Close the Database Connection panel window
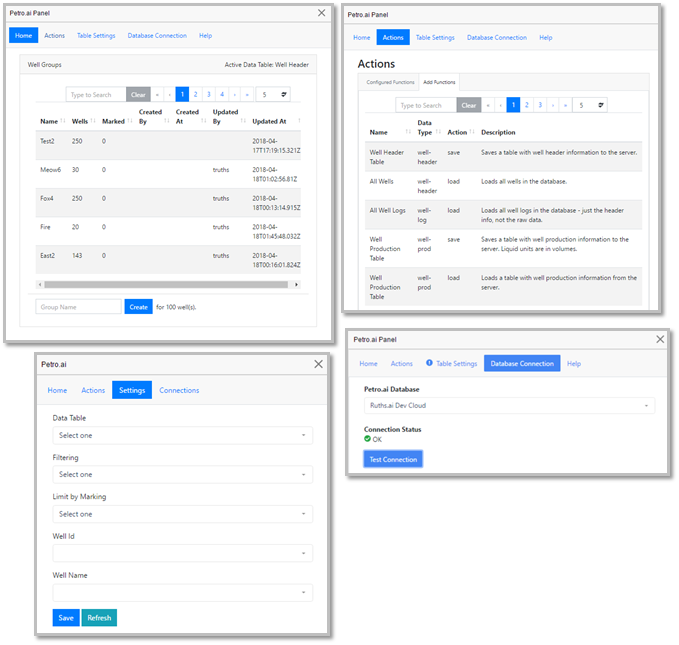Screen dimensions: 679x645 click(660, 339)
